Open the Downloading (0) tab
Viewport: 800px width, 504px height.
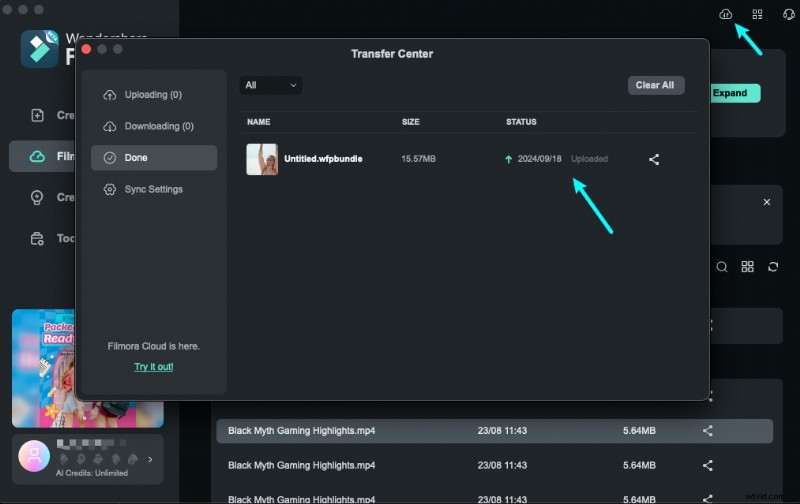click(x=152, y=126)
